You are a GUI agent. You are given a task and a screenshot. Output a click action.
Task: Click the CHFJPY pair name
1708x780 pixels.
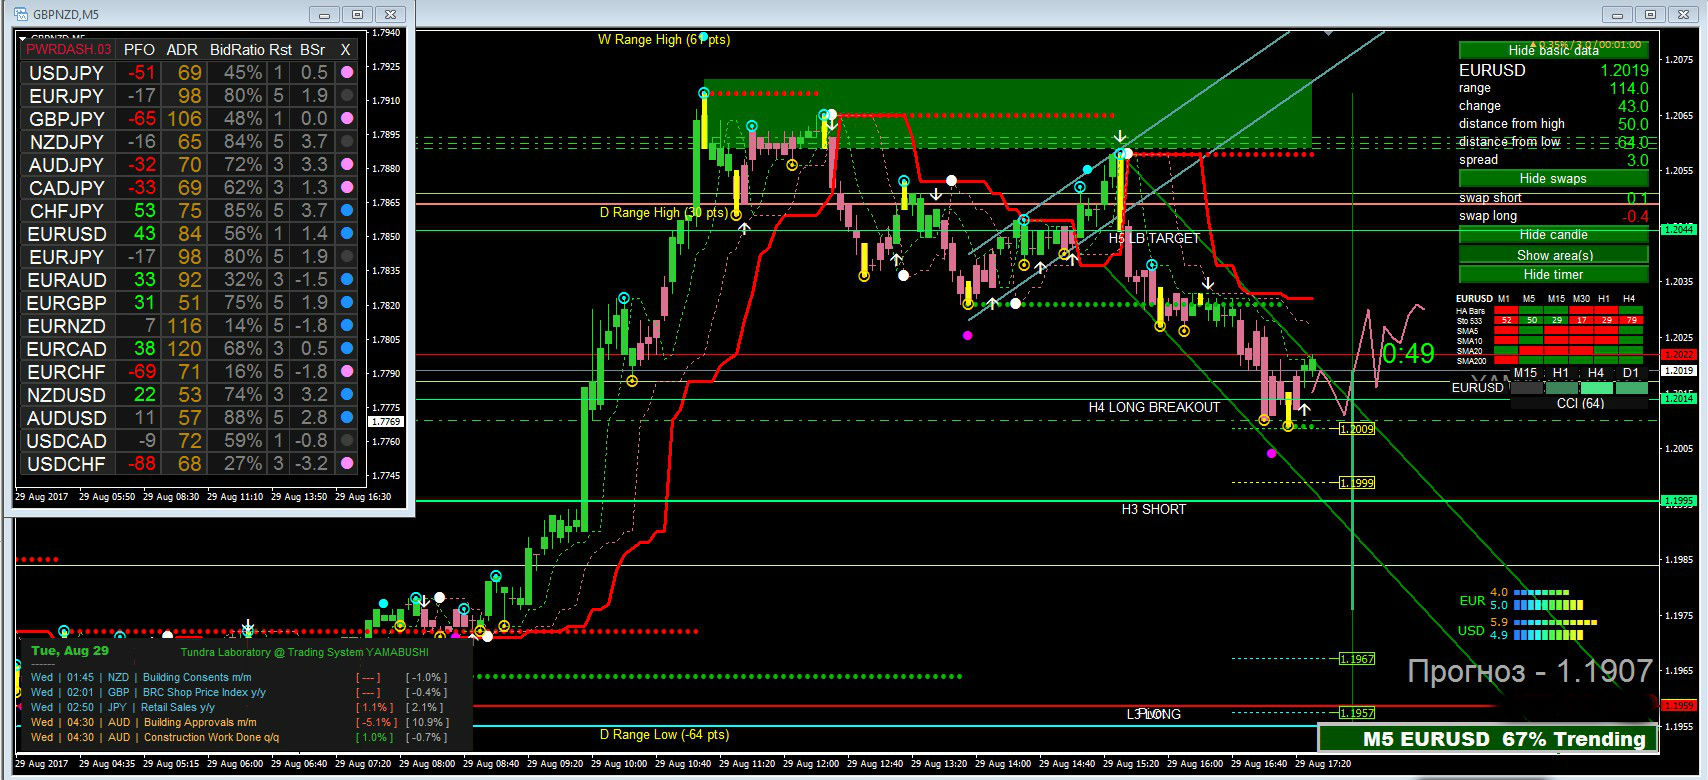66,211
